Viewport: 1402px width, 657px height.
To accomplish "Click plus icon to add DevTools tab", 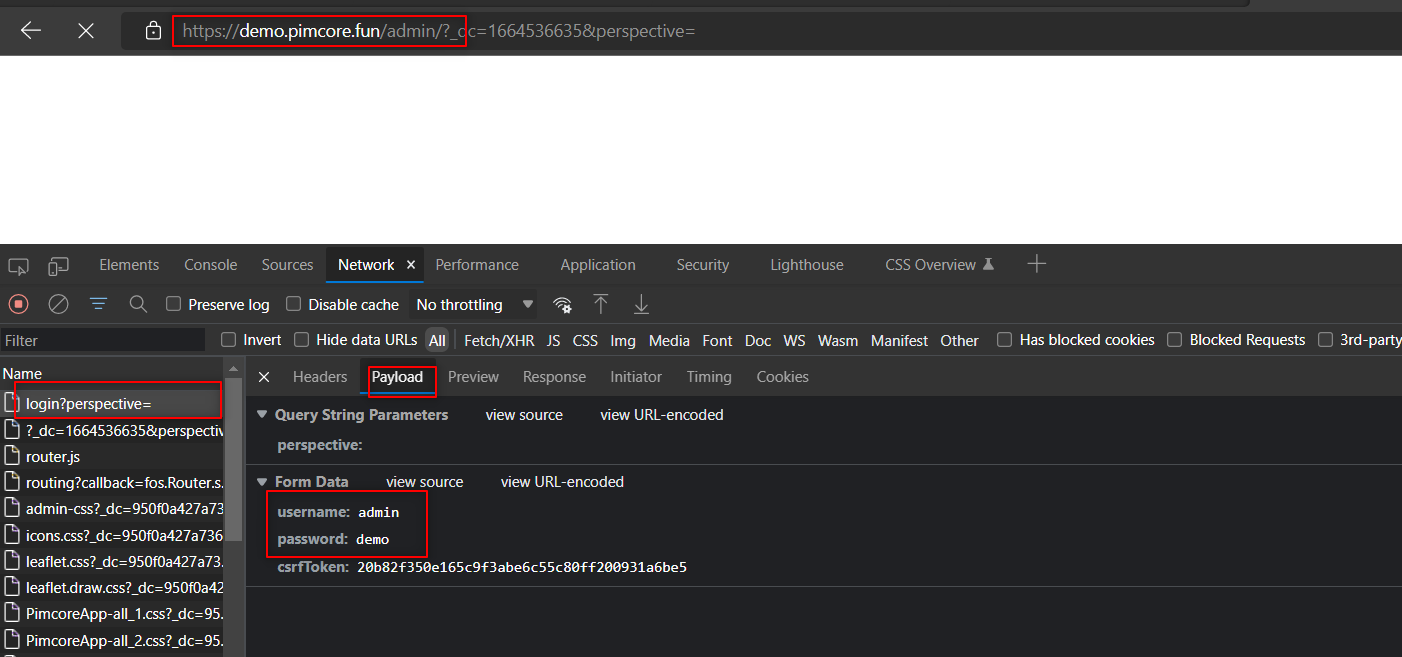I will coord(1037,264).
